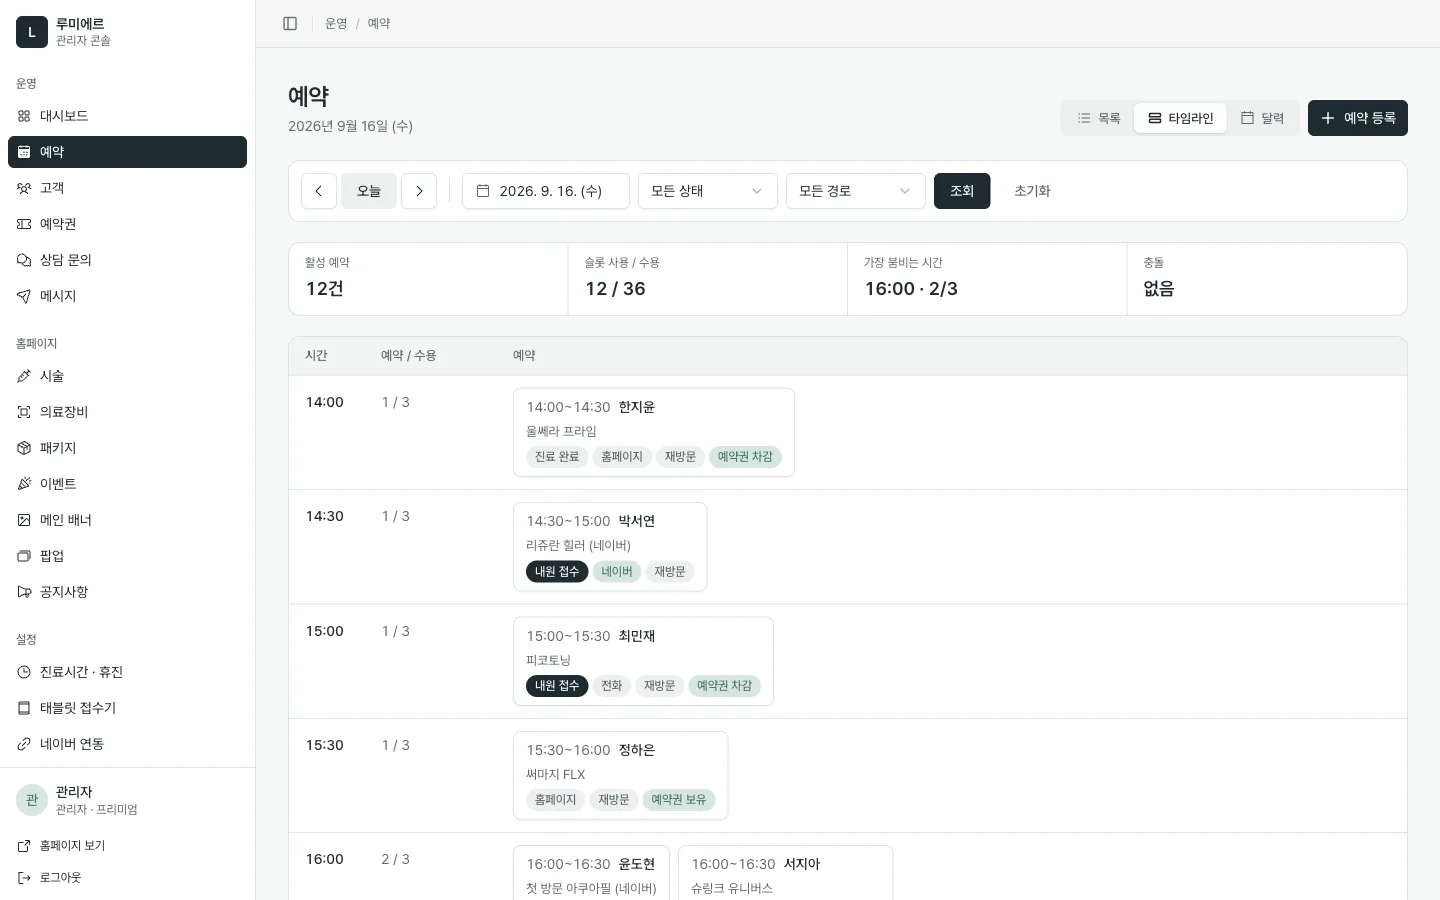
Task: Click the 운영 breadcrumb link
Action: tap(336, 23)
